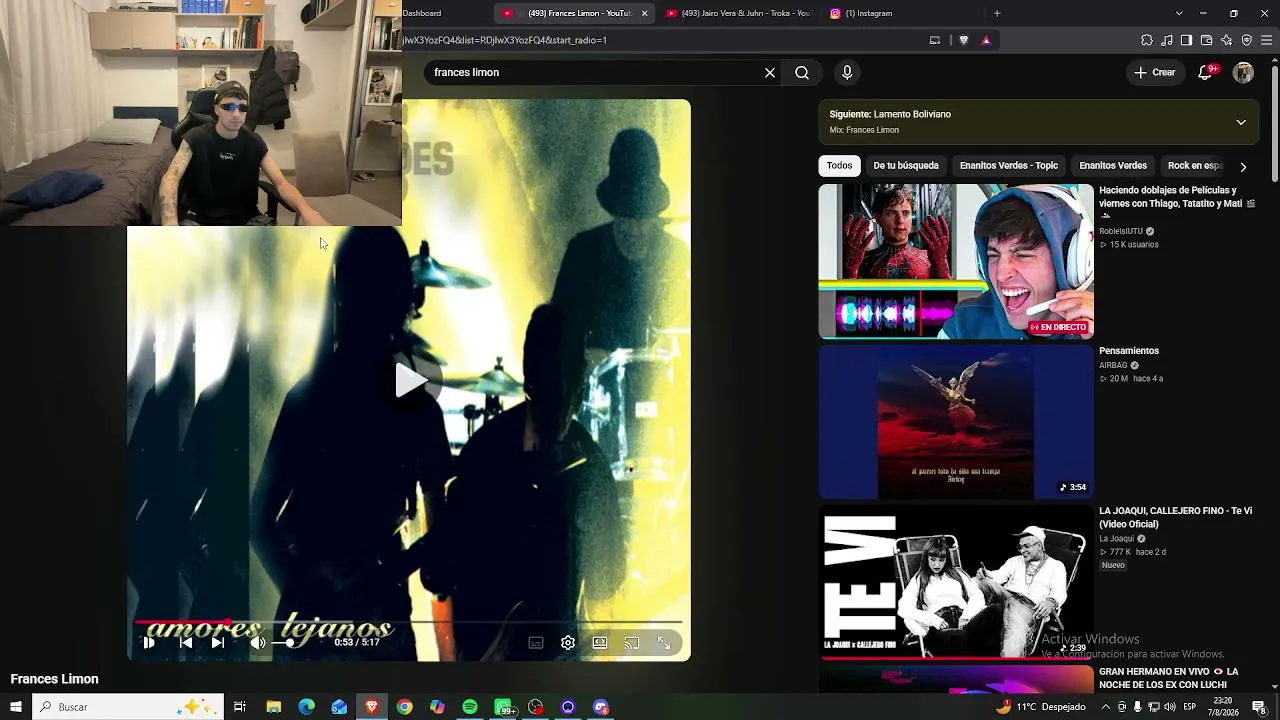Visit the La Joaqui channel
The width and height of the screenshot is (1280, 720).
[1117, 539]
